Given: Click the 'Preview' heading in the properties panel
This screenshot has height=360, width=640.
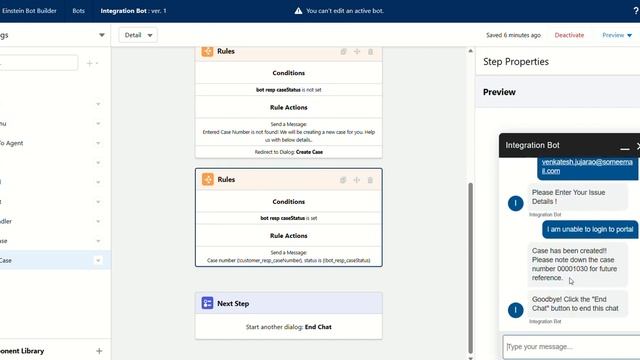Looking at the screenshot, I should 499,92.
